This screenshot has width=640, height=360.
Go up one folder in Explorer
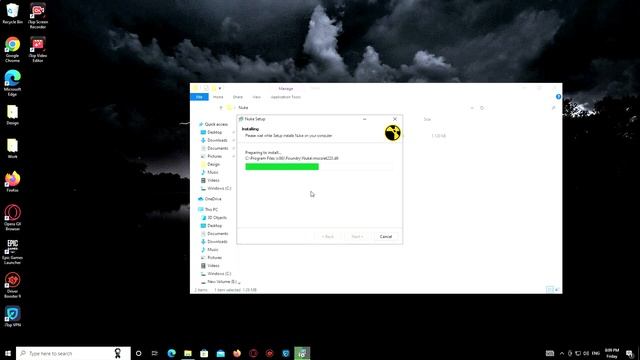tap(221, 108)
